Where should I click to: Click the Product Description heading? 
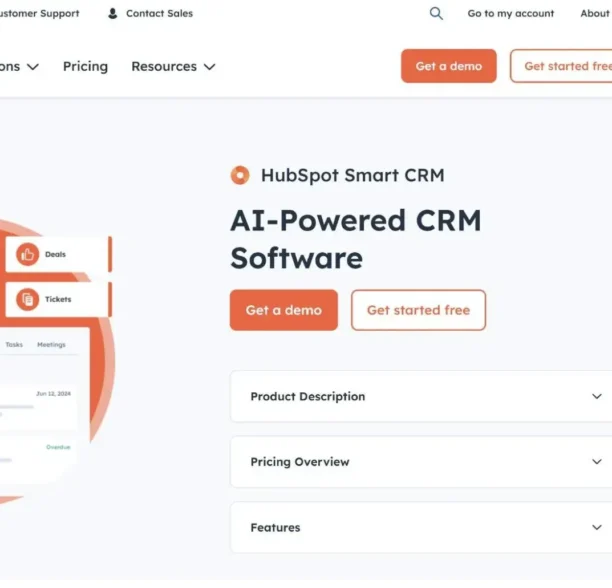click(x=308, y=396)
